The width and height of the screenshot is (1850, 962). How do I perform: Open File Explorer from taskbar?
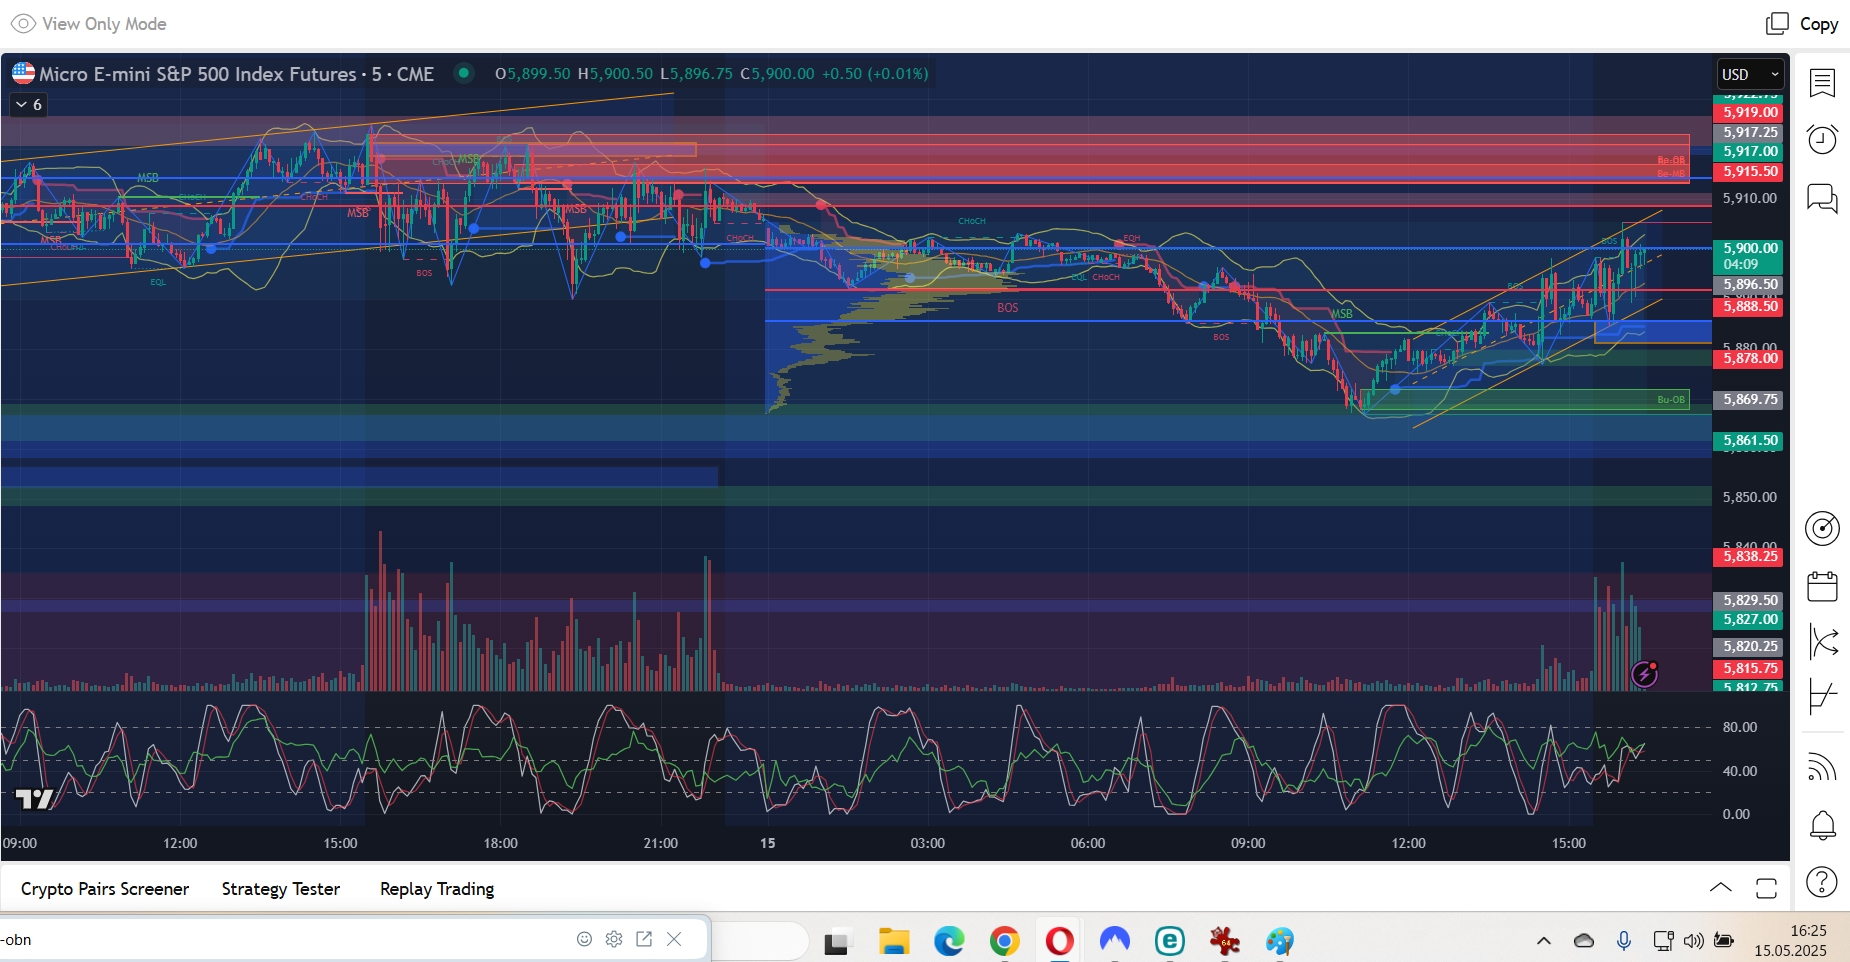[893, 941]
